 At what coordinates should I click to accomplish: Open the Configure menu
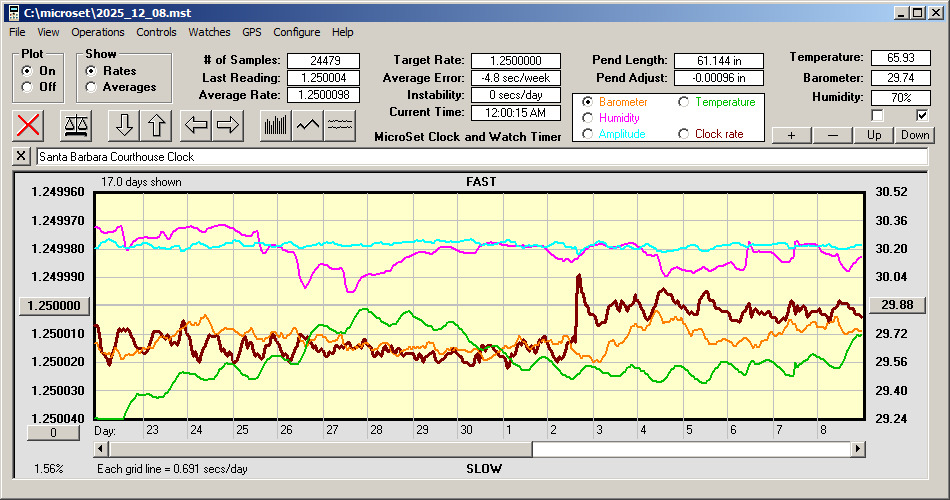click(297, 32)
